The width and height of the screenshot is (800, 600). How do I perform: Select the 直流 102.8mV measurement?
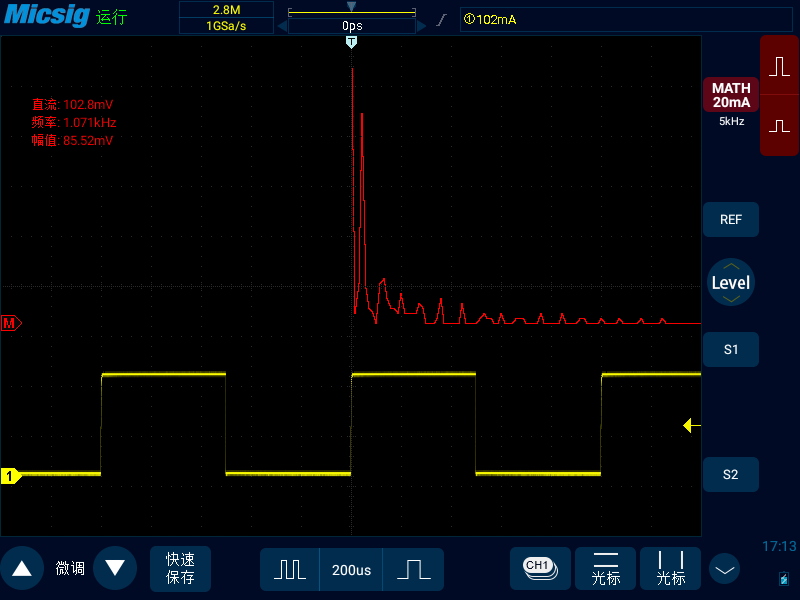72,105
